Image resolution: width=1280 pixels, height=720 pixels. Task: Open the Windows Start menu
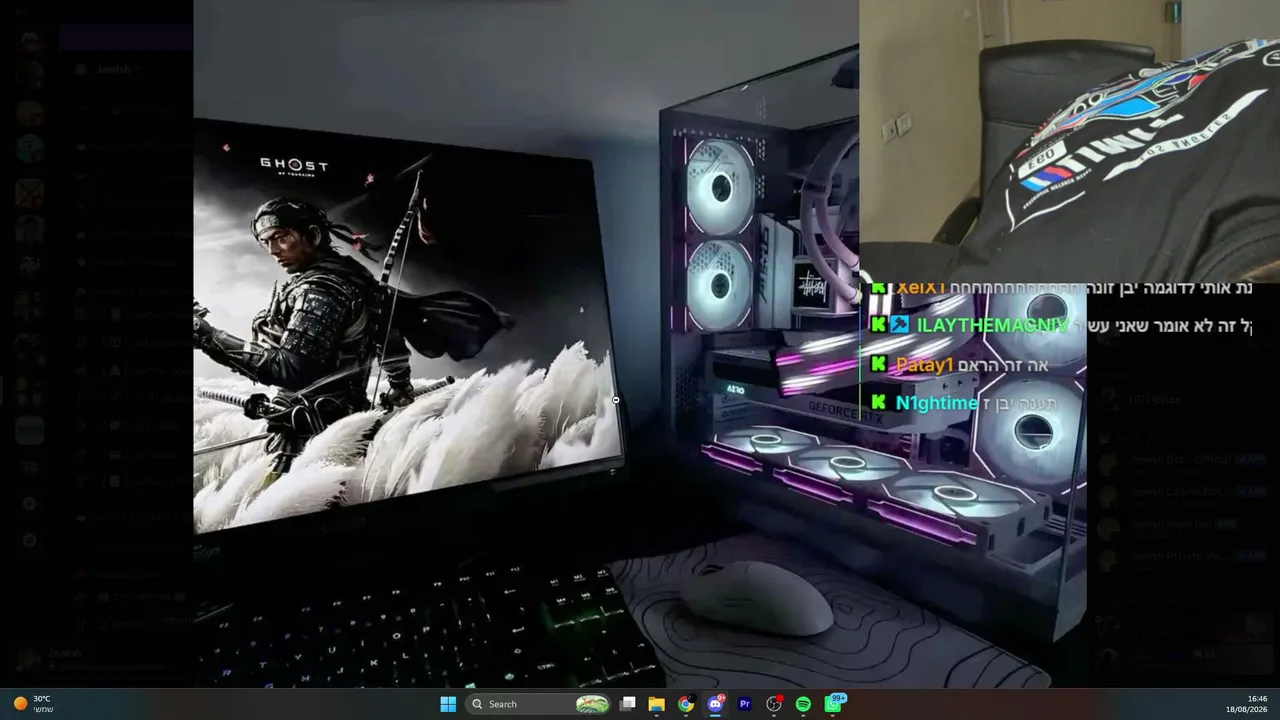[448, 704]
